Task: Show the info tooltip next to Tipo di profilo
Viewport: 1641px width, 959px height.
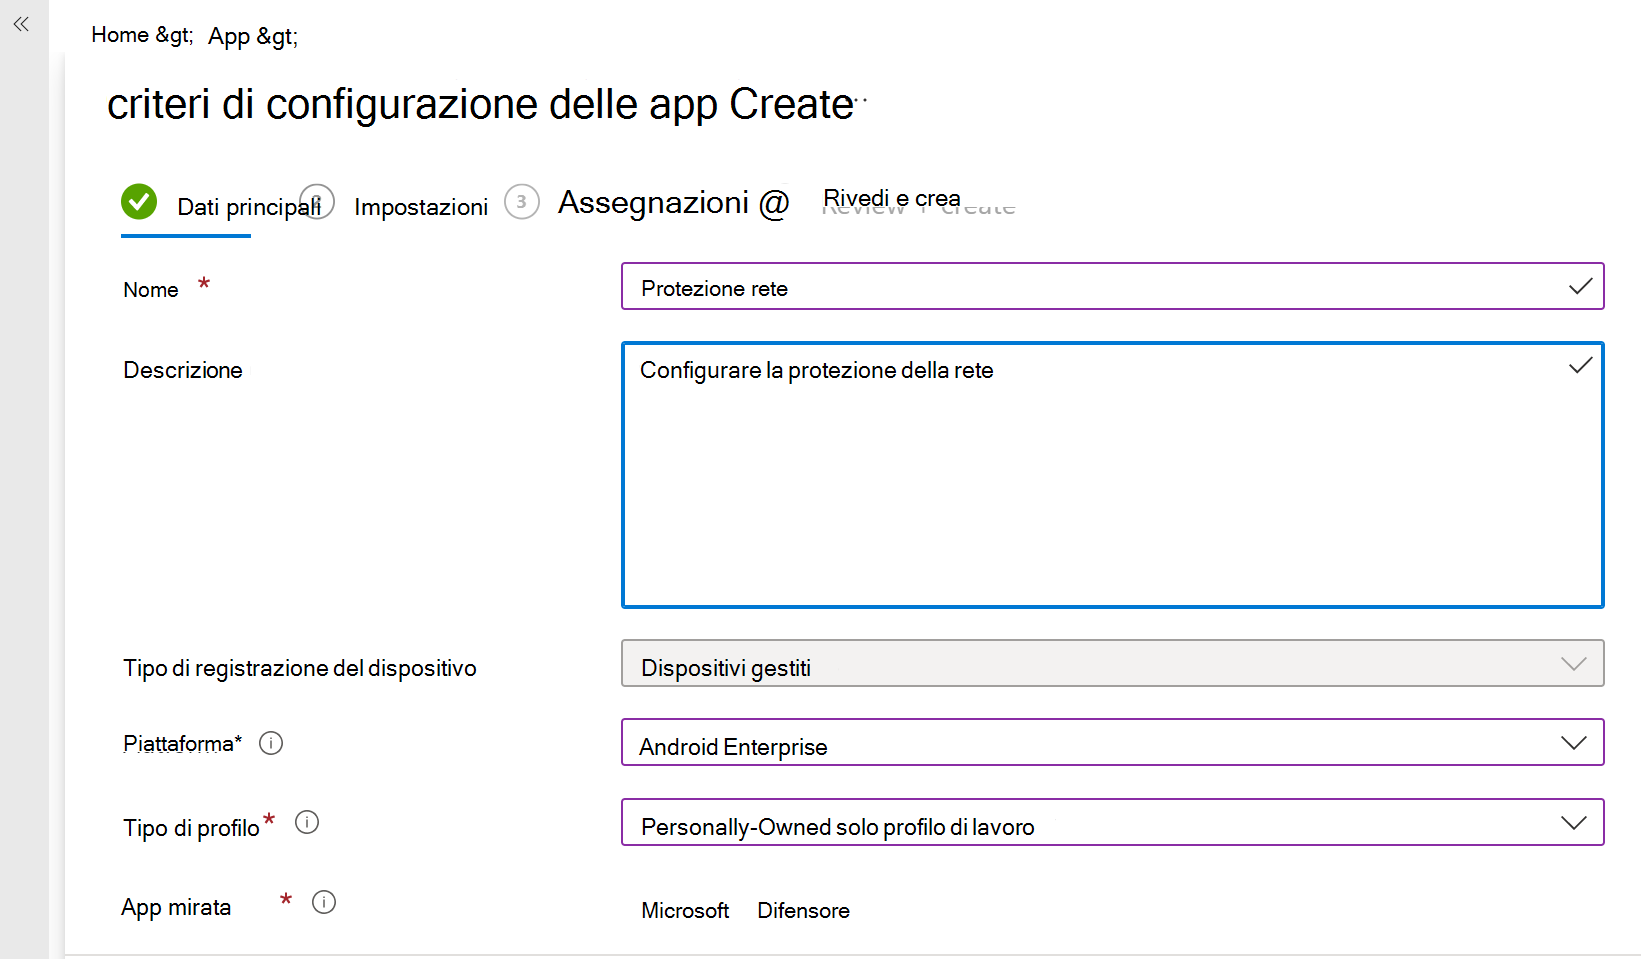Action: [307, 822]
